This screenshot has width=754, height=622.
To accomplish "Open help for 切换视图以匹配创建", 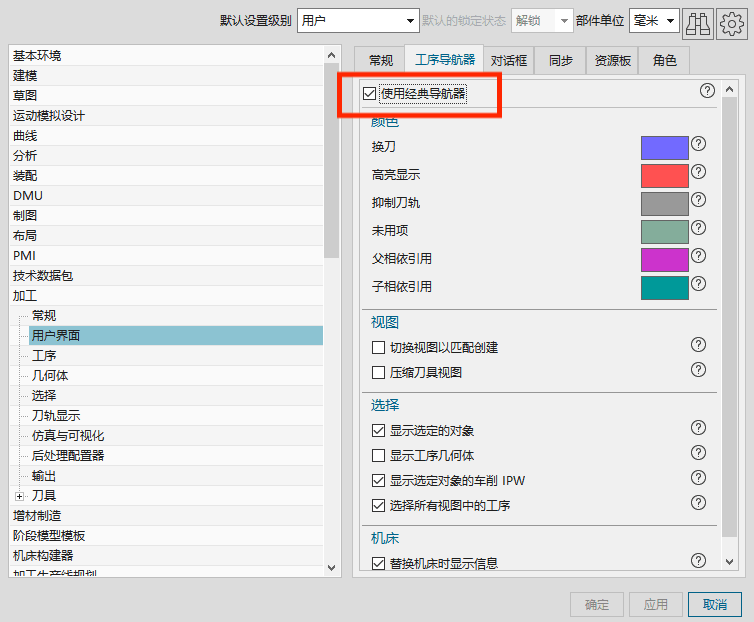I will [x=698, y=344].
